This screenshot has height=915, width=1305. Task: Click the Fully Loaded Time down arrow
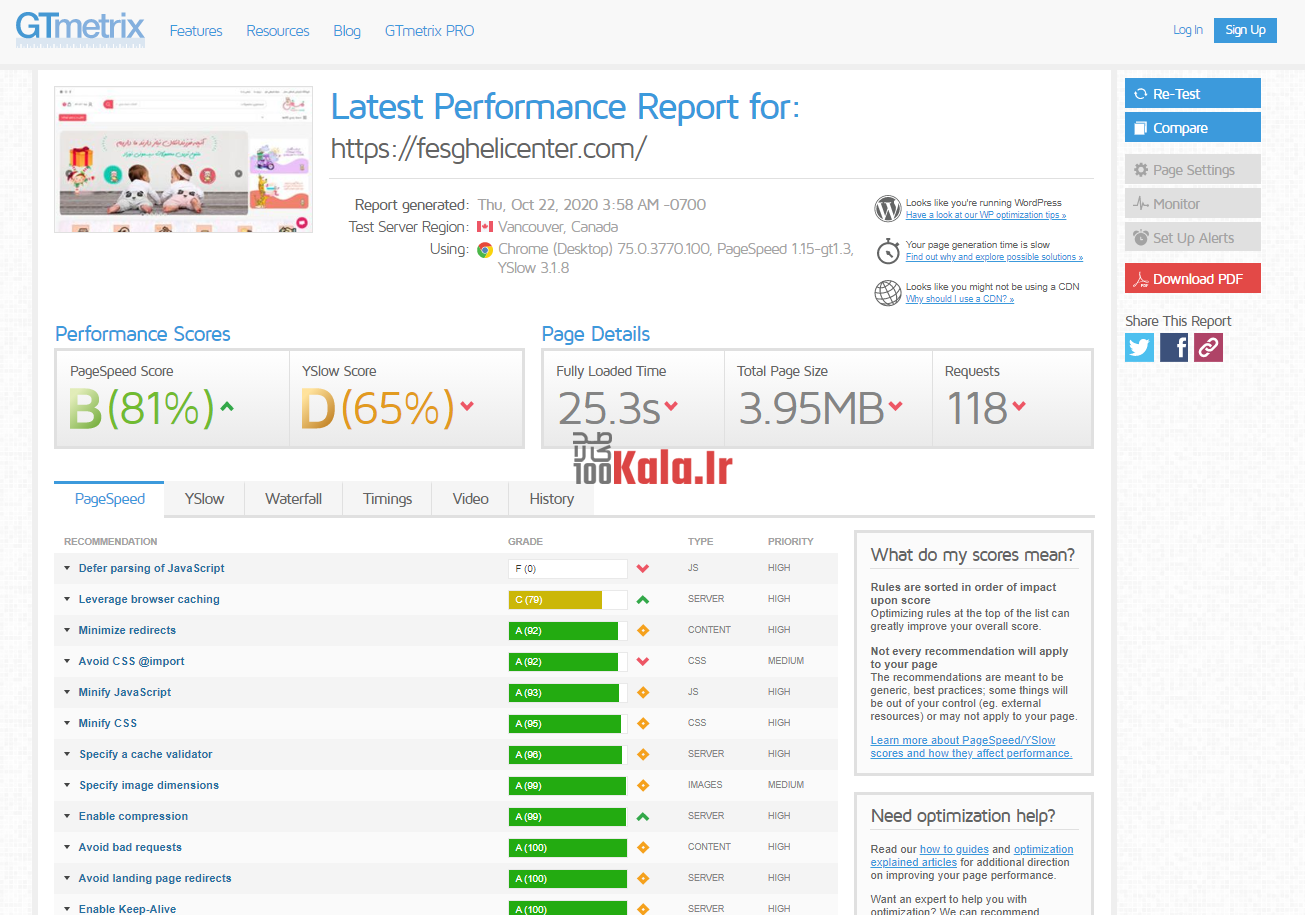coord(671,406)
